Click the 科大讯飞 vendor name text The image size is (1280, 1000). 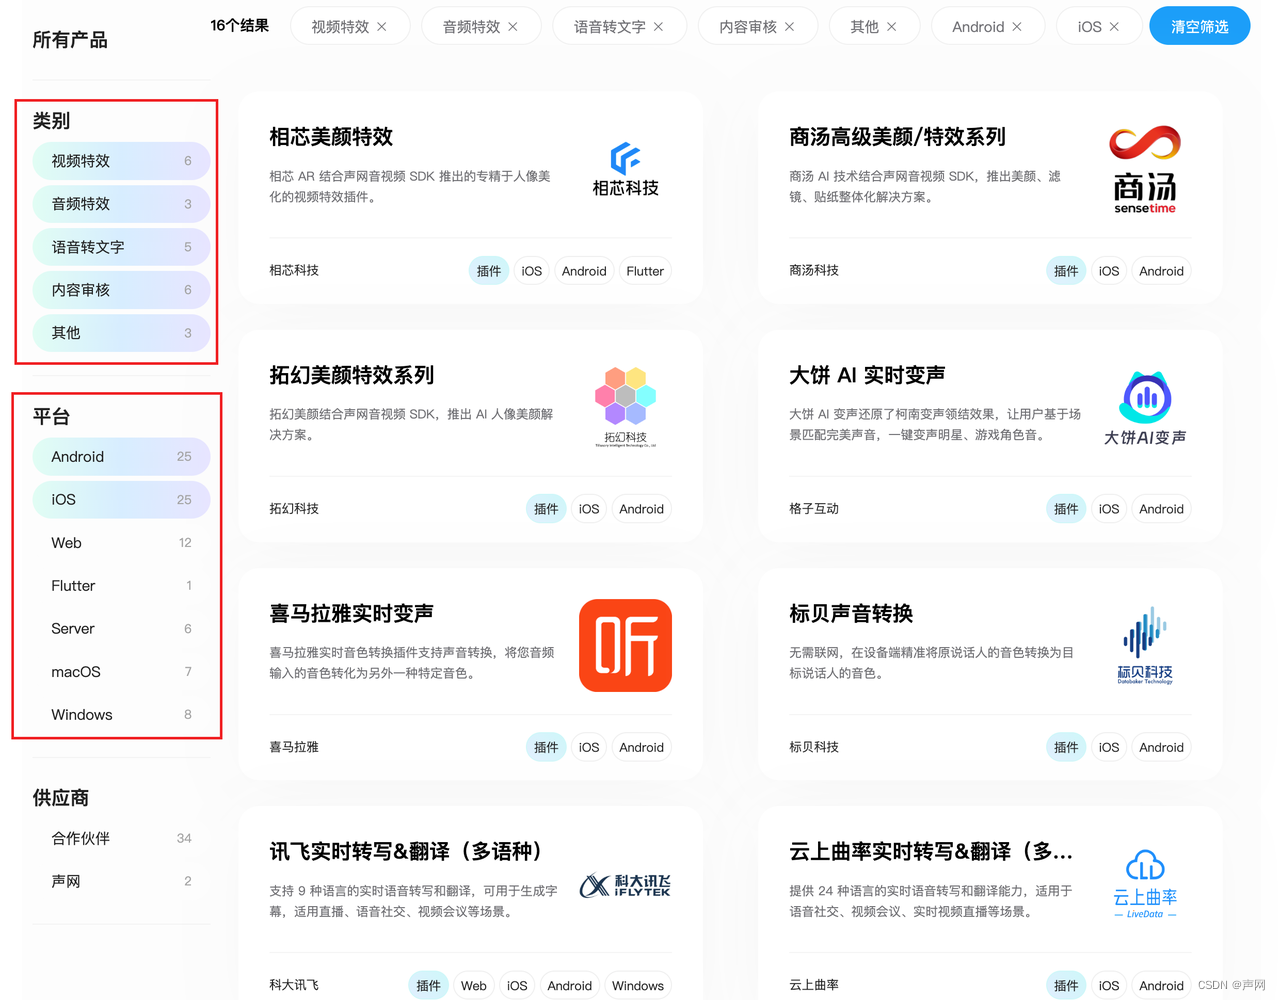coord(294,984)
